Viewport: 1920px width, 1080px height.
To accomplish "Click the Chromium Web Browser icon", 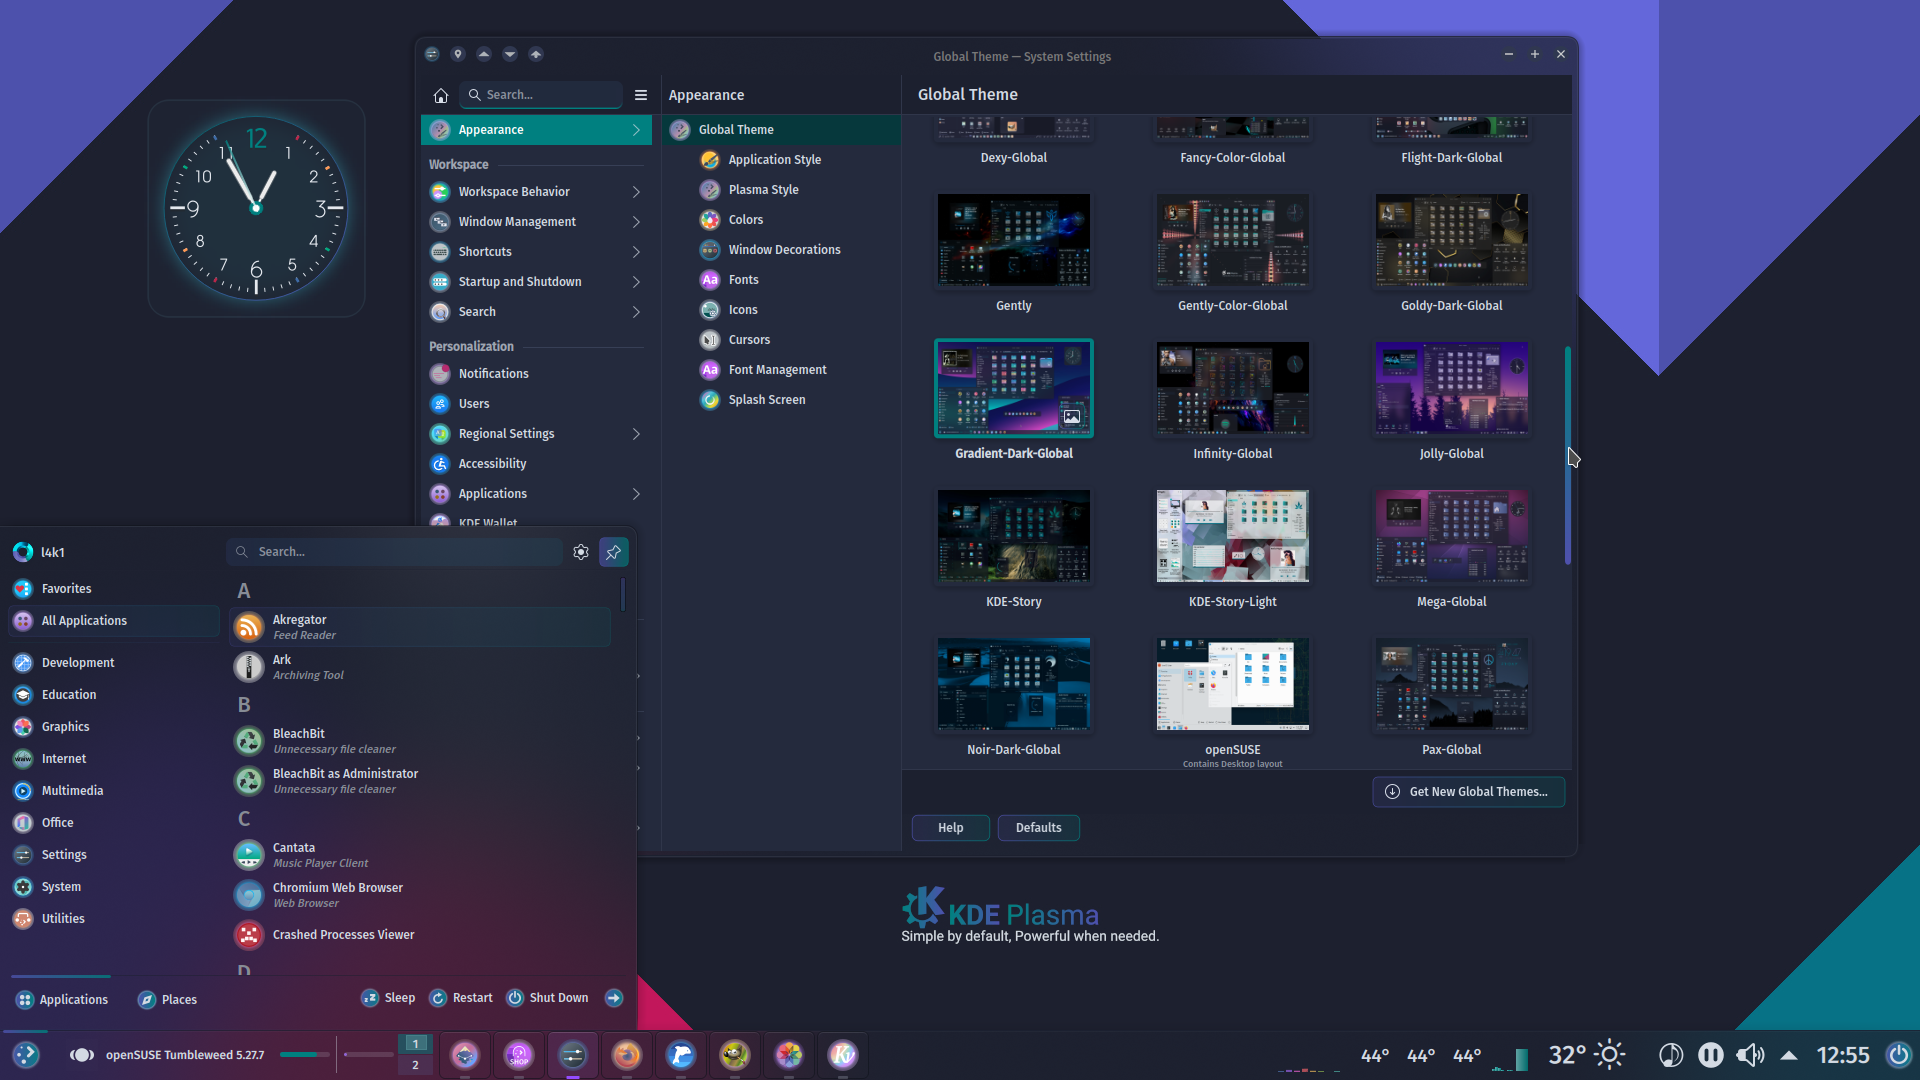I will (249, 895).
